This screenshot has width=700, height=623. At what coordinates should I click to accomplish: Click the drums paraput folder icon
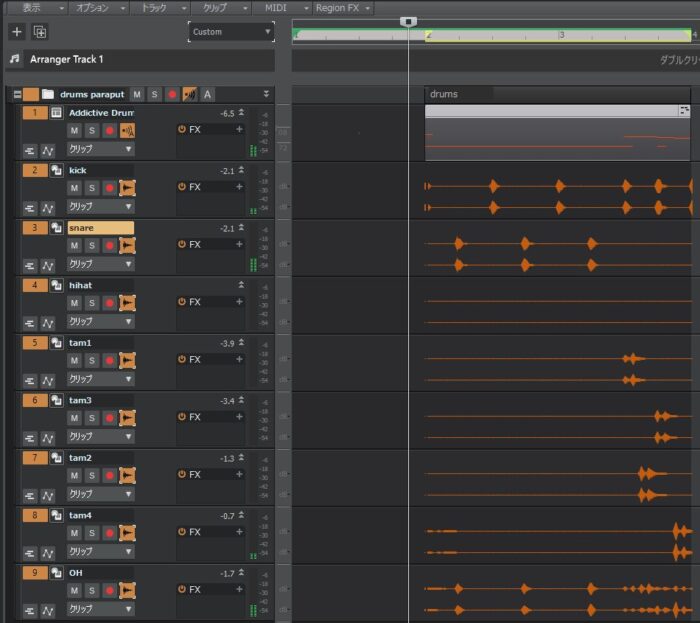point(48,94)
